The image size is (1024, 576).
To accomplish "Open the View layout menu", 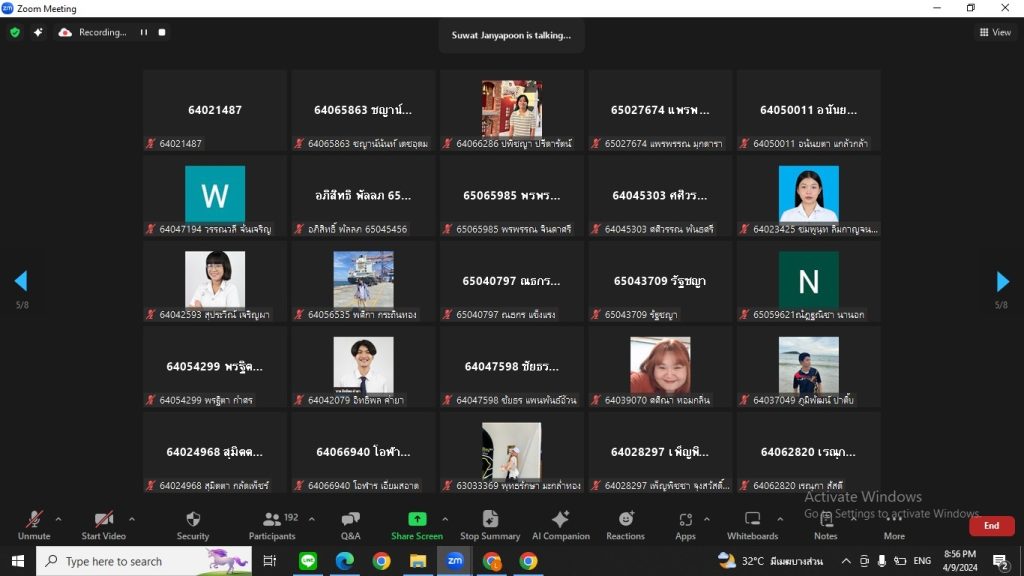I will 995,32.
